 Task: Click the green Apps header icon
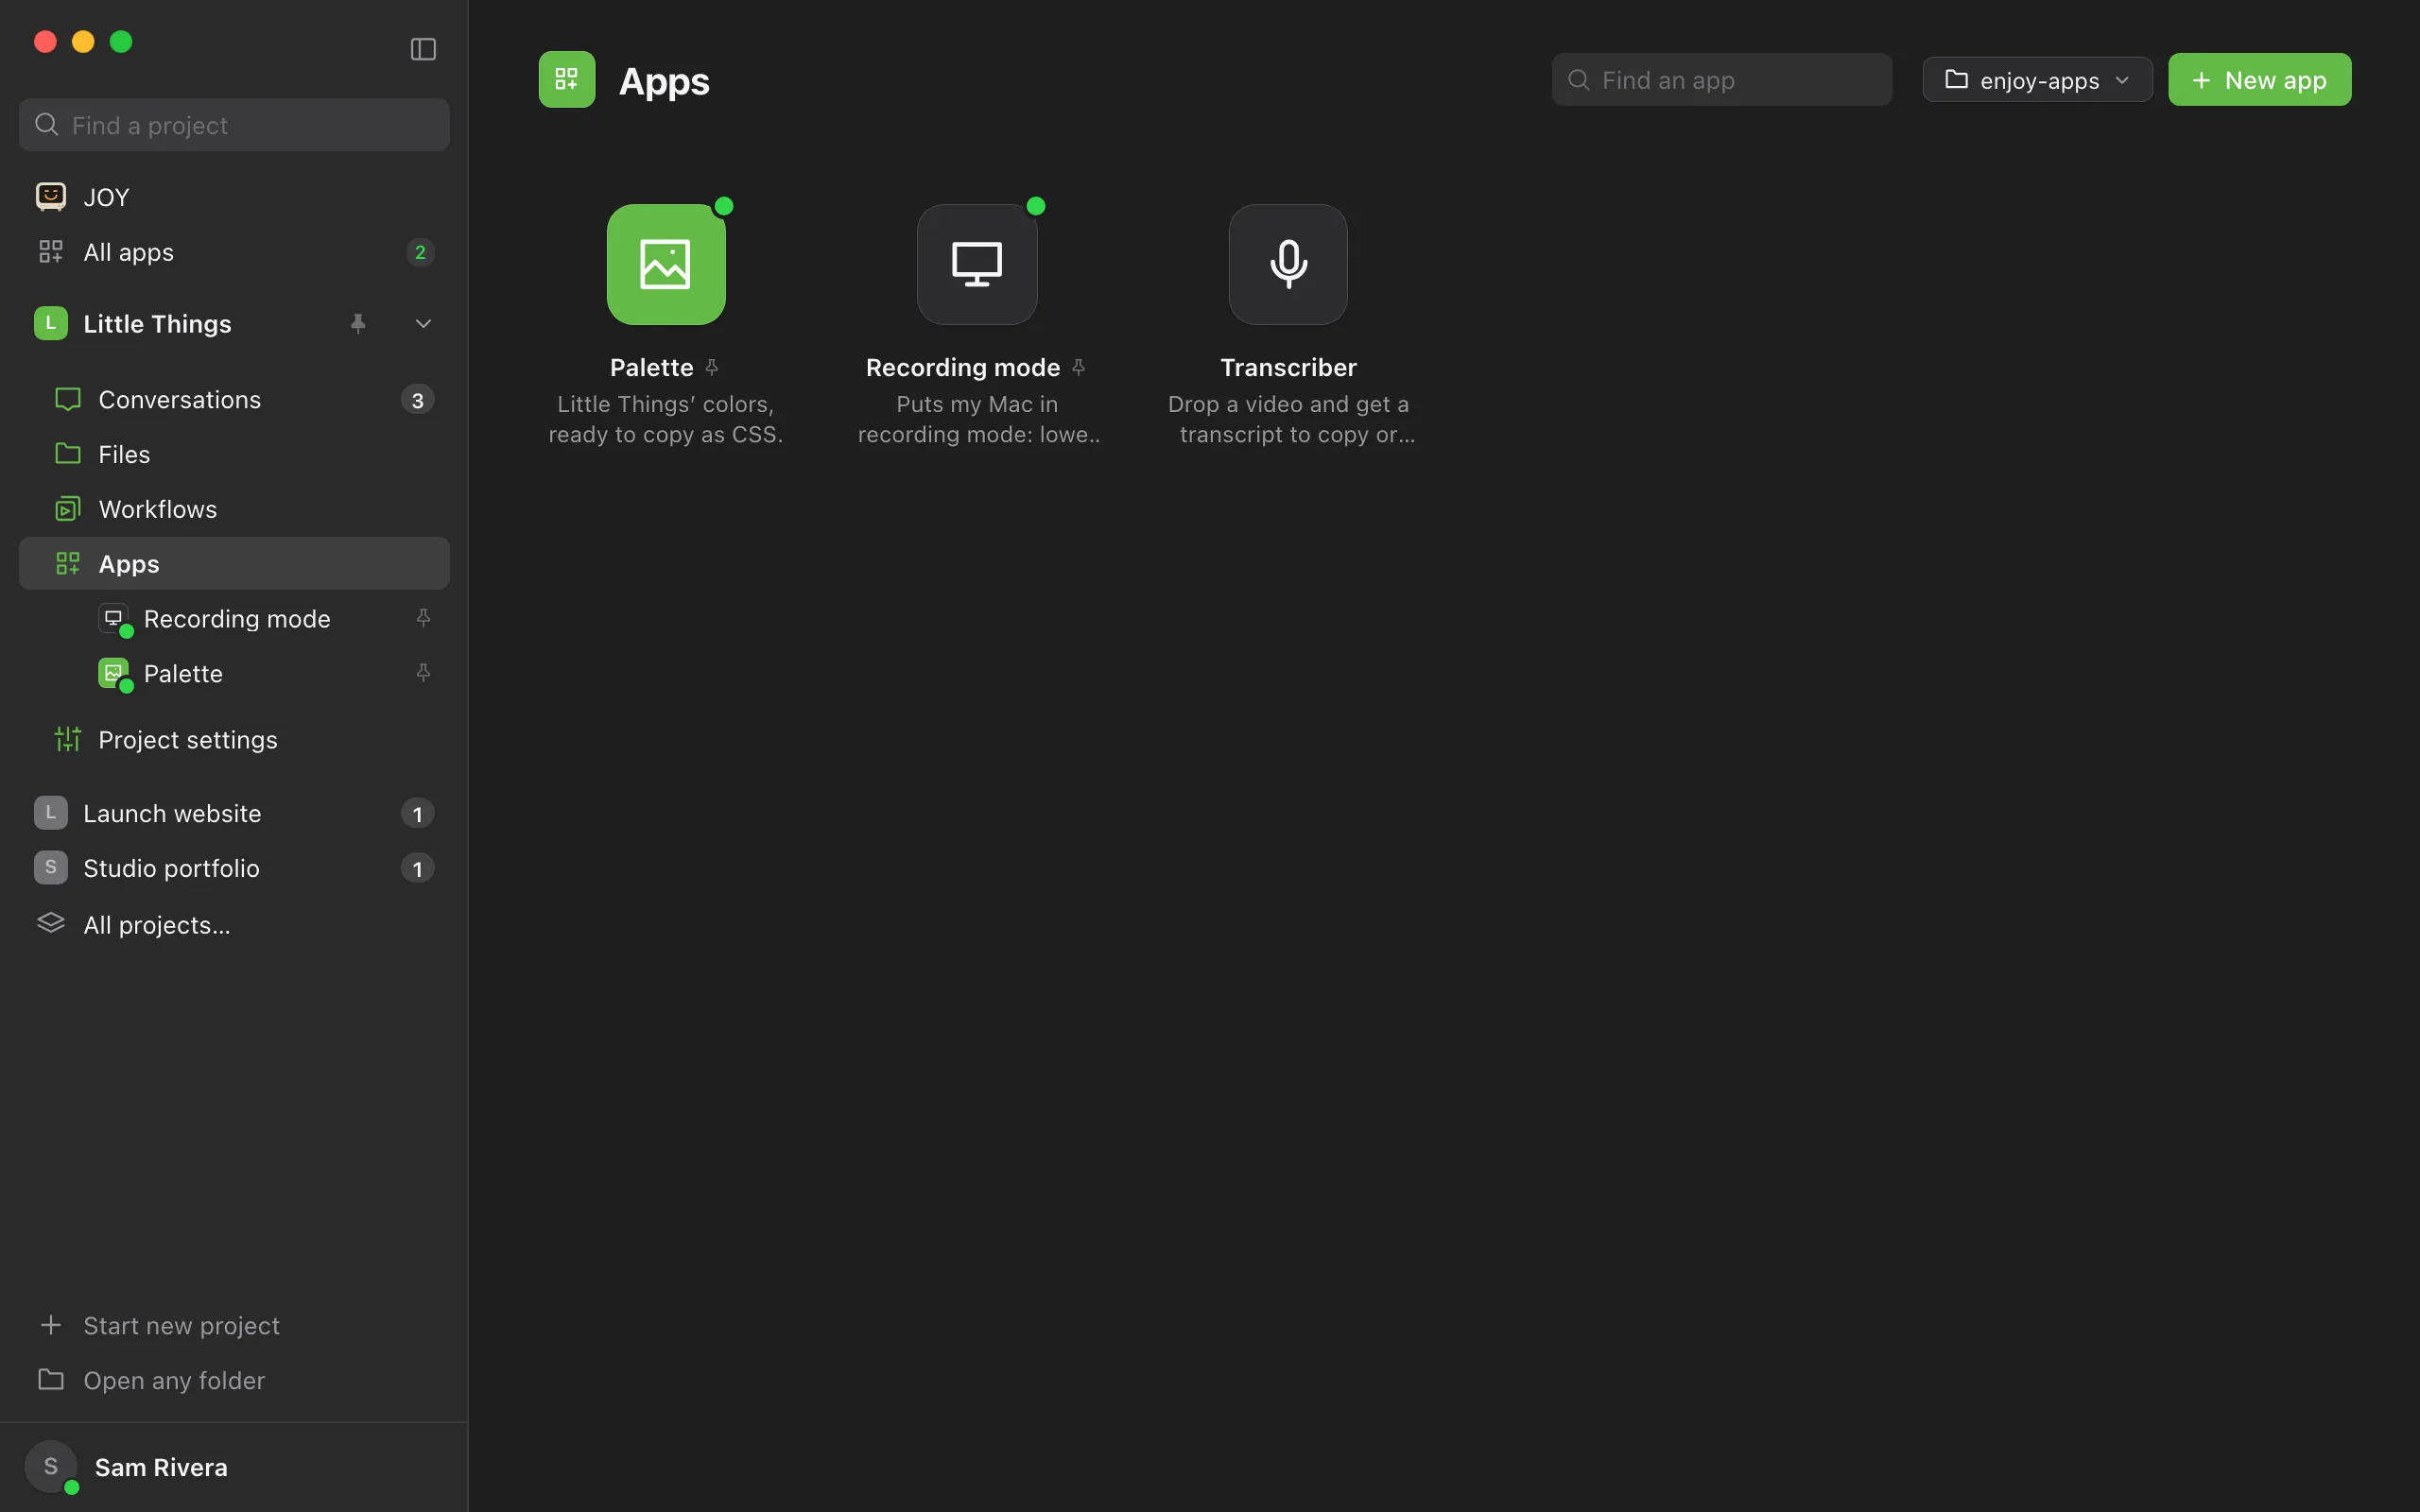click(567, 79)
